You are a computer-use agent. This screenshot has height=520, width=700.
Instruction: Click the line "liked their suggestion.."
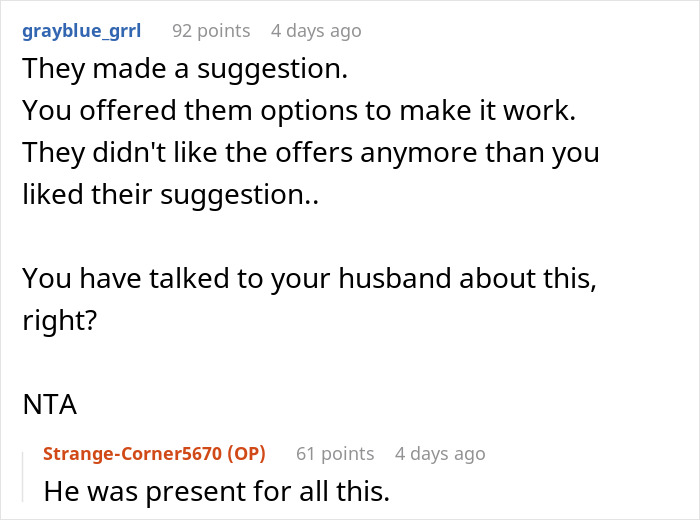(x=170, y=195)
